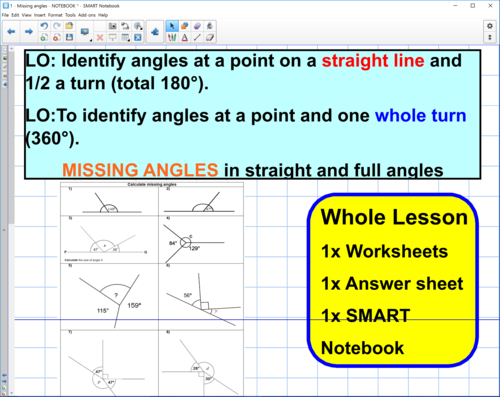Image resolution: width=500 pixels, height=397 pixels.
Task: Click the worksheet image on the page
Action: tap(152, 288)
